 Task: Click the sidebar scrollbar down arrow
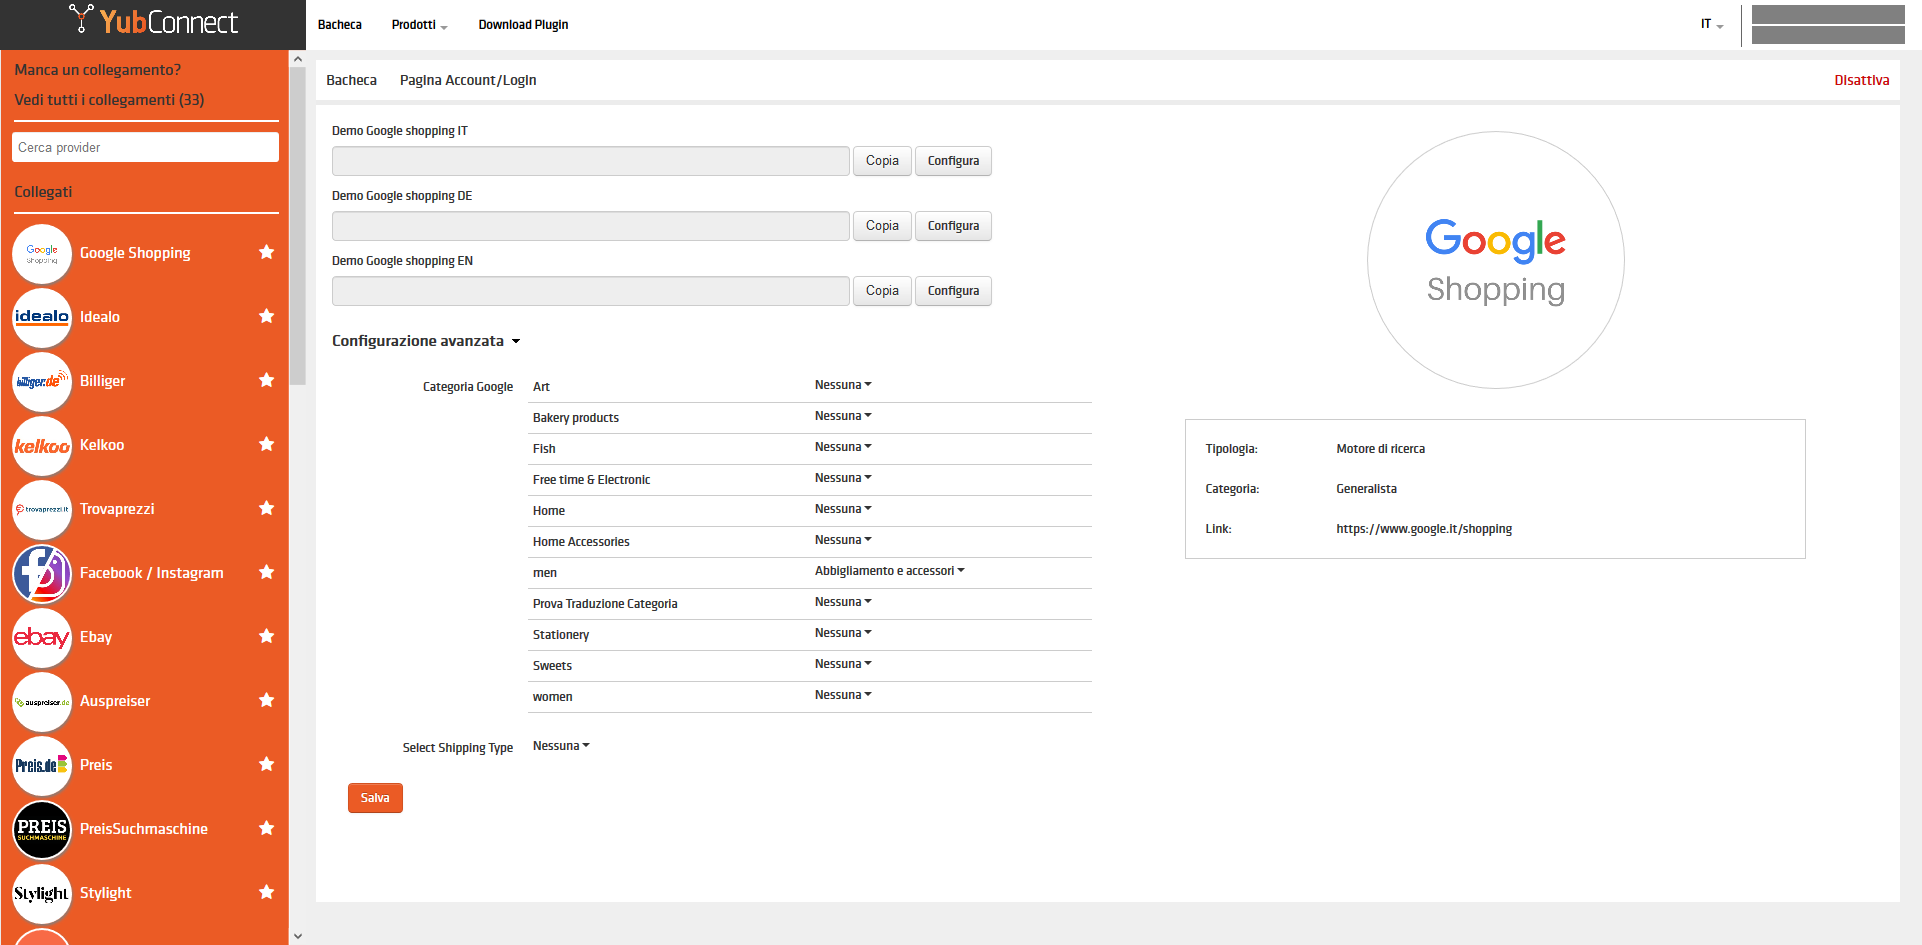coord(297,936)
